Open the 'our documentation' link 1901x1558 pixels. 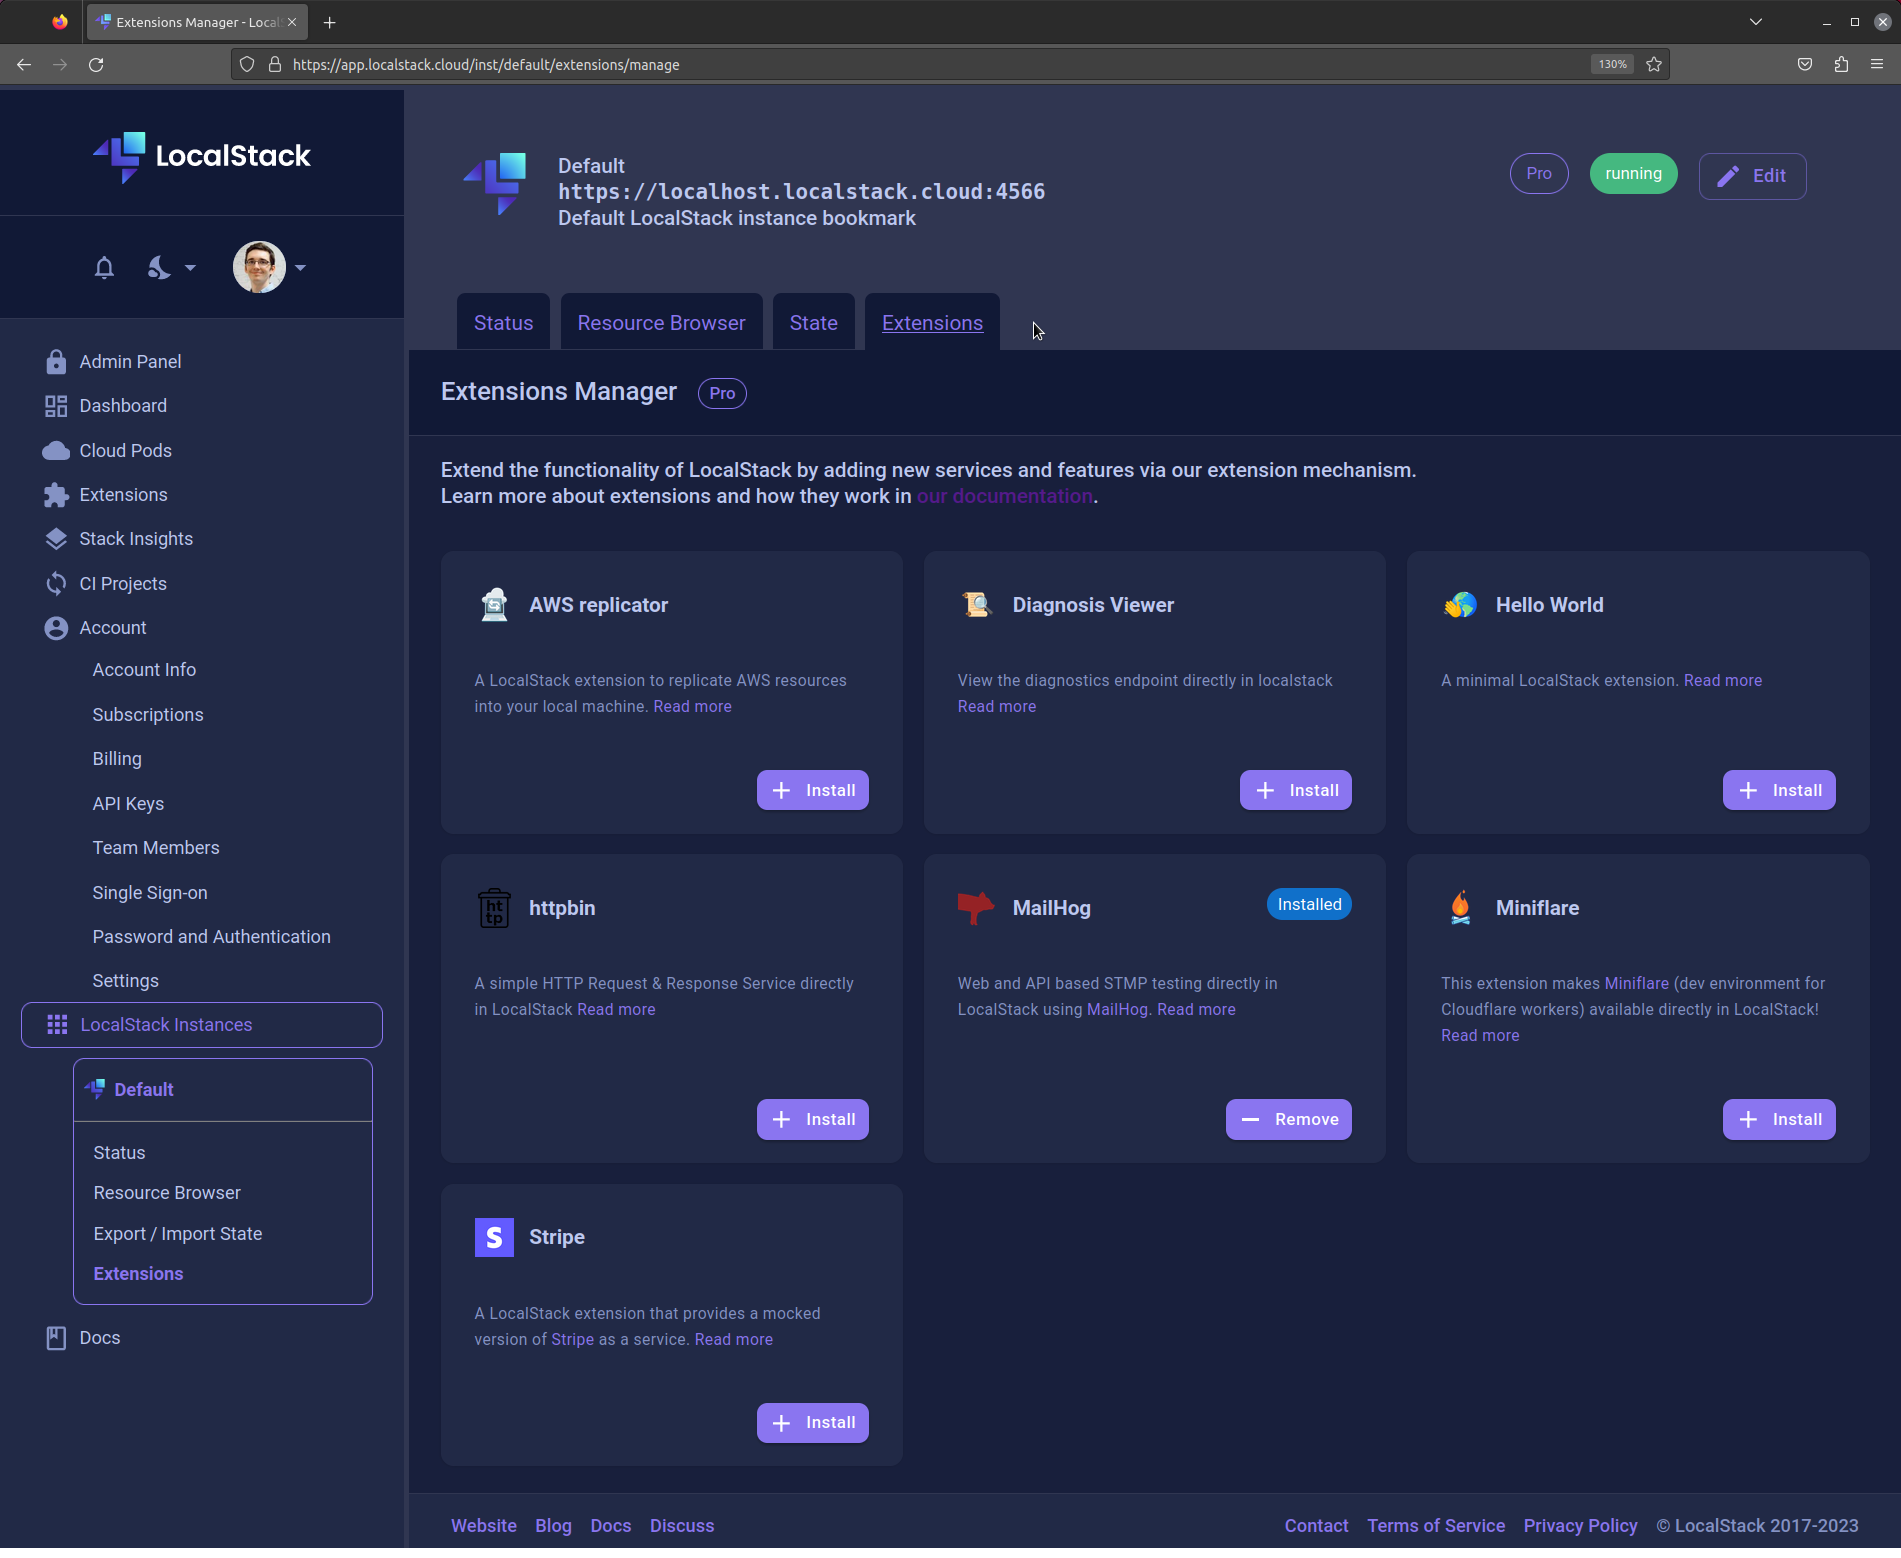1004,495
